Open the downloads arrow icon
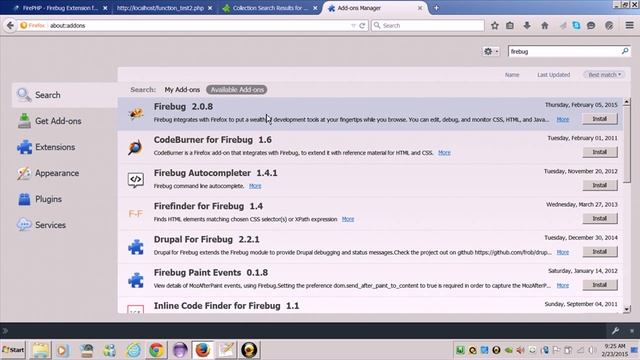 click(x=527, y=25)
